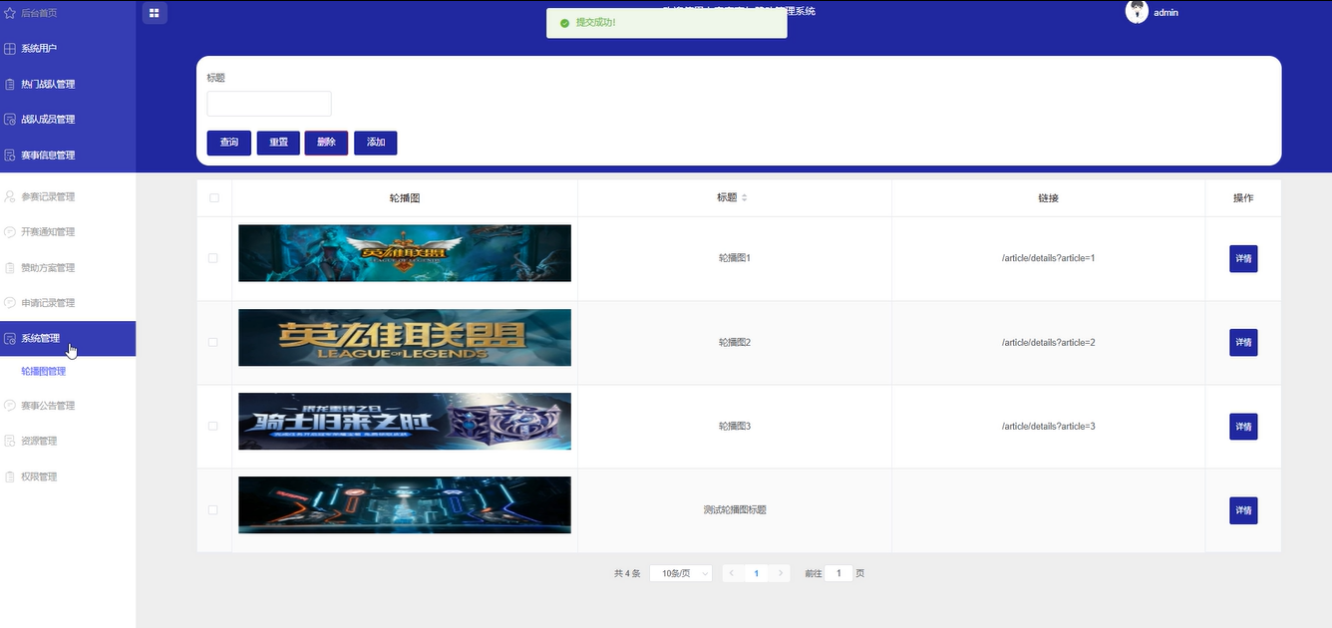Image resolution: width=1332 pixels, height=628 pixels.
Task: Click the clipboard icon beside 权限管理
Action: (x=10, y=476)
